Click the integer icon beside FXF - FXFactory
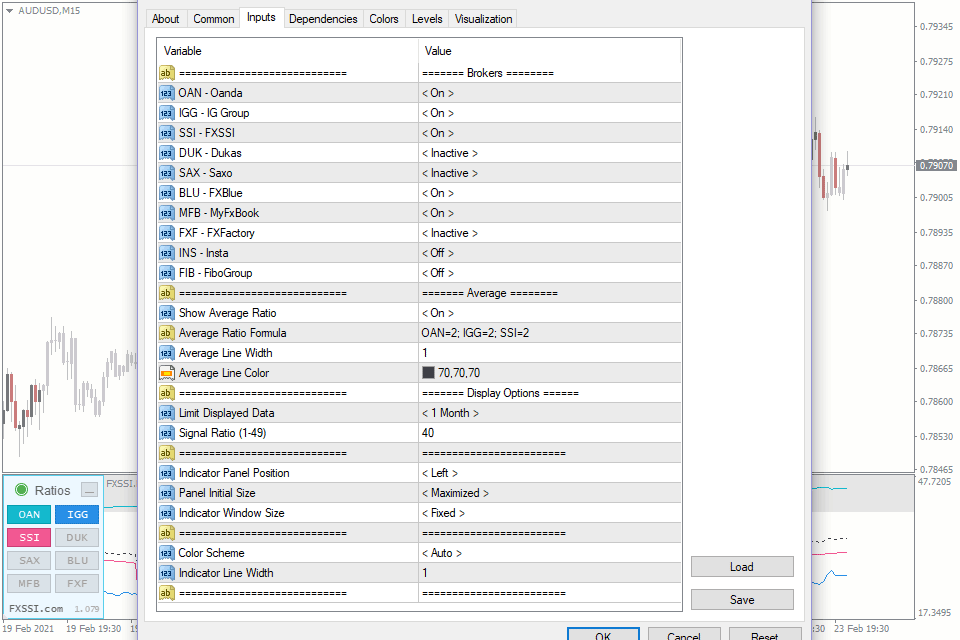The height and width of the screenshot is (640, 960). point(167,233)
